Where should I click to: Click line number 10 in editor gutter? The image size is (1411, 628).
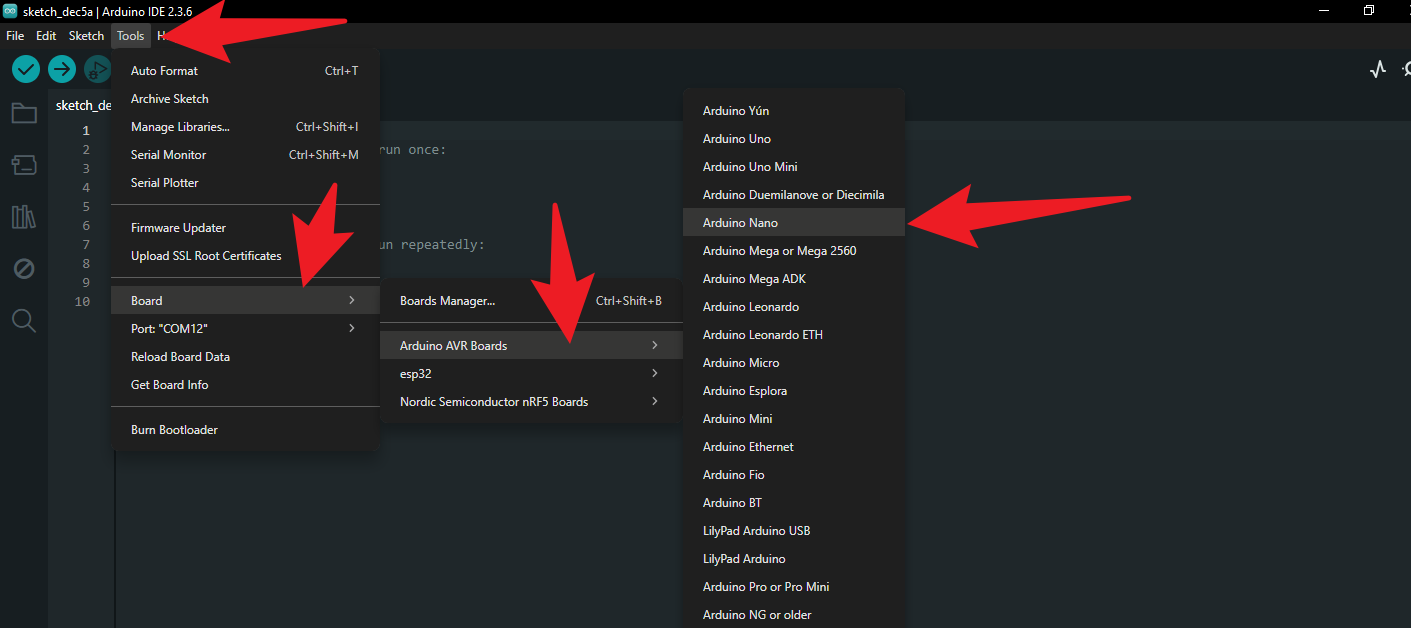click(x=83, y=302)
